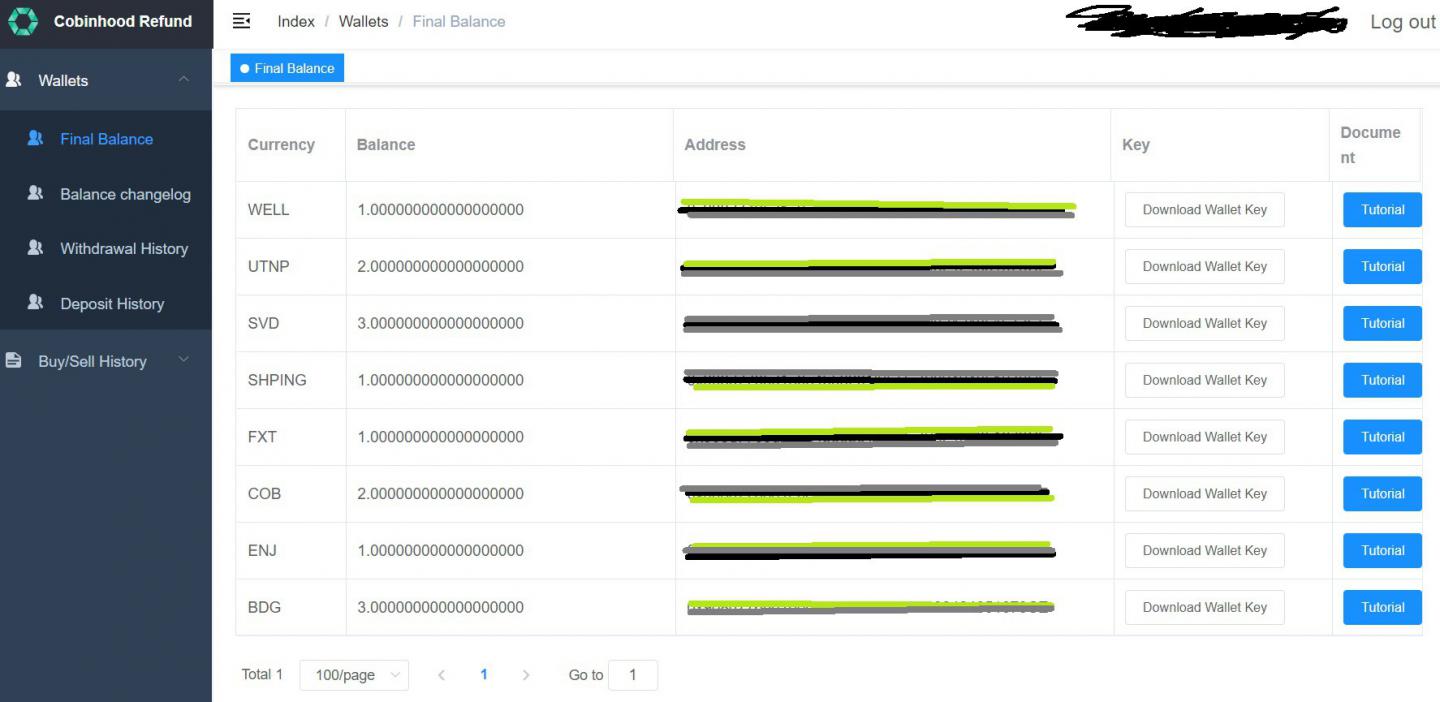1440x702 pixels.
Task: Go to next page arrow
Action: click(526, 675)
